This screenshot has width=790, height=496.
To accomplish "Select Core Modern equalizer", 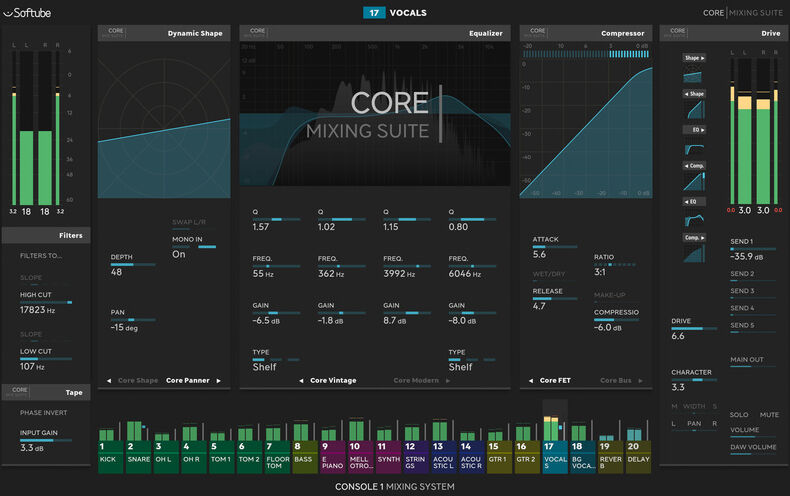I will 416,381.
